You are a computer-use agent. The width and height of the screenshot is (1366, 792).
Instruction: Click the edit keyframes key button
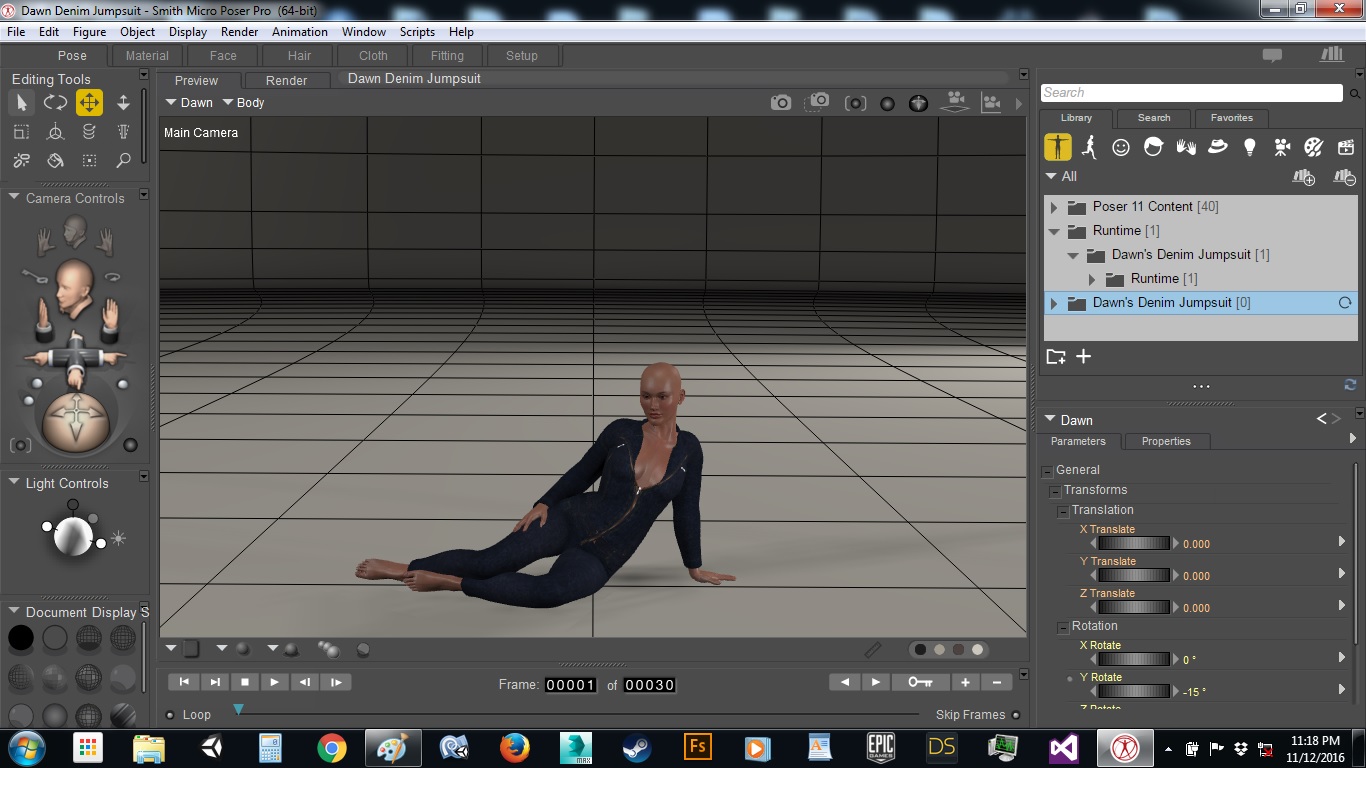tap(920, 682)
